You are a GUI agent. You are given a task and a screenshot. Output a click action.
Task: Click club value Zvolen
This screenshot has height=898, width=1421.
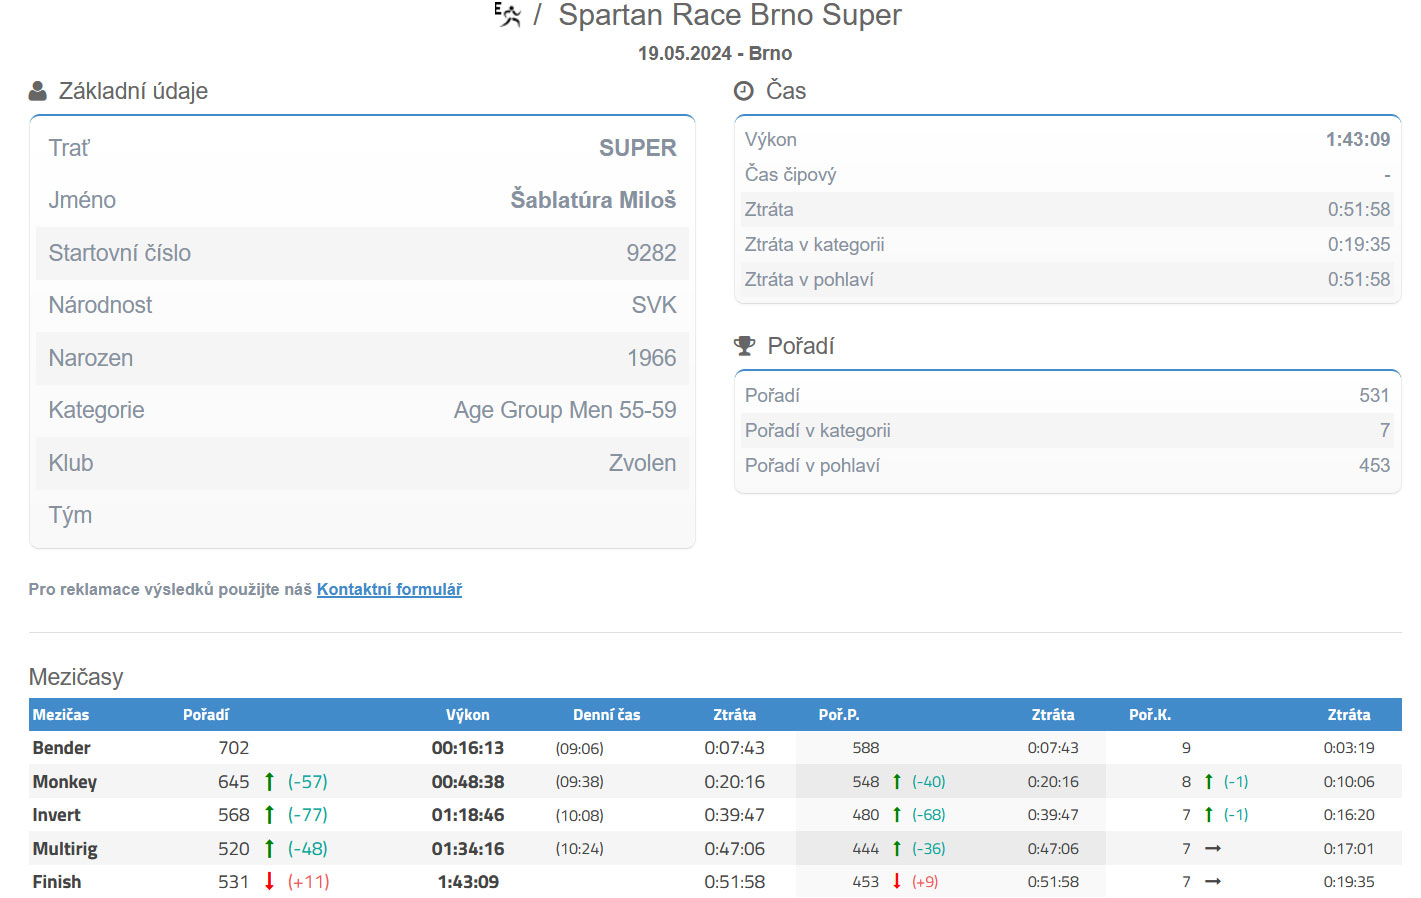[643, 463]
